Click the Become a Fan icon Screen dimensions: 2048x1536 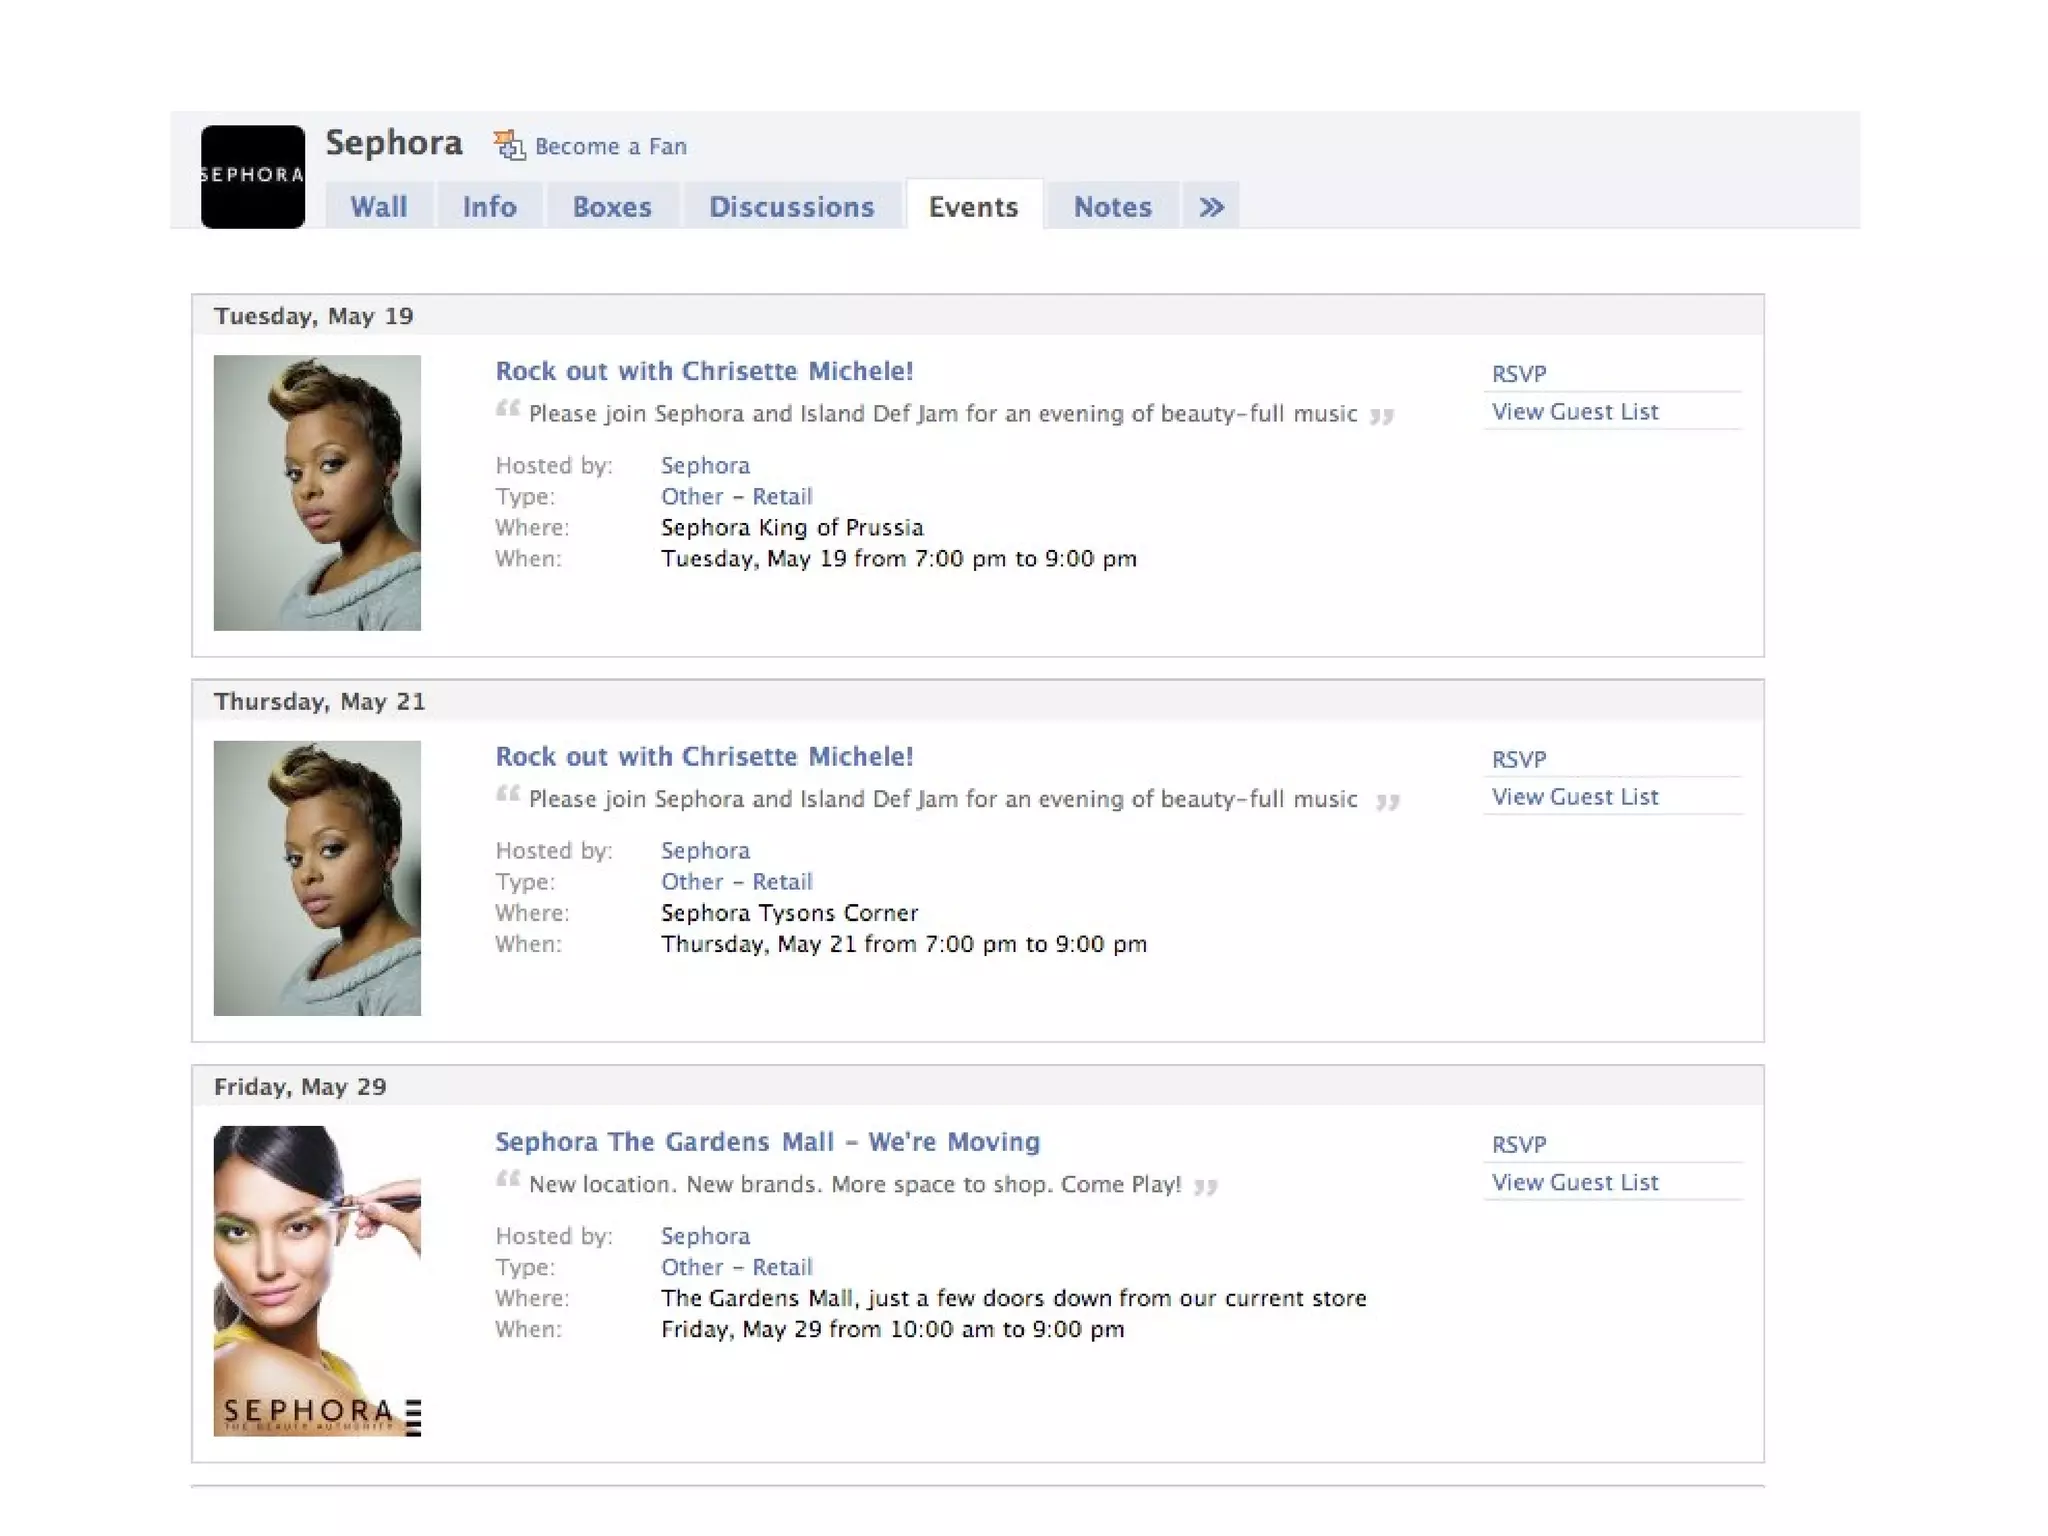(x=509, y=146)
